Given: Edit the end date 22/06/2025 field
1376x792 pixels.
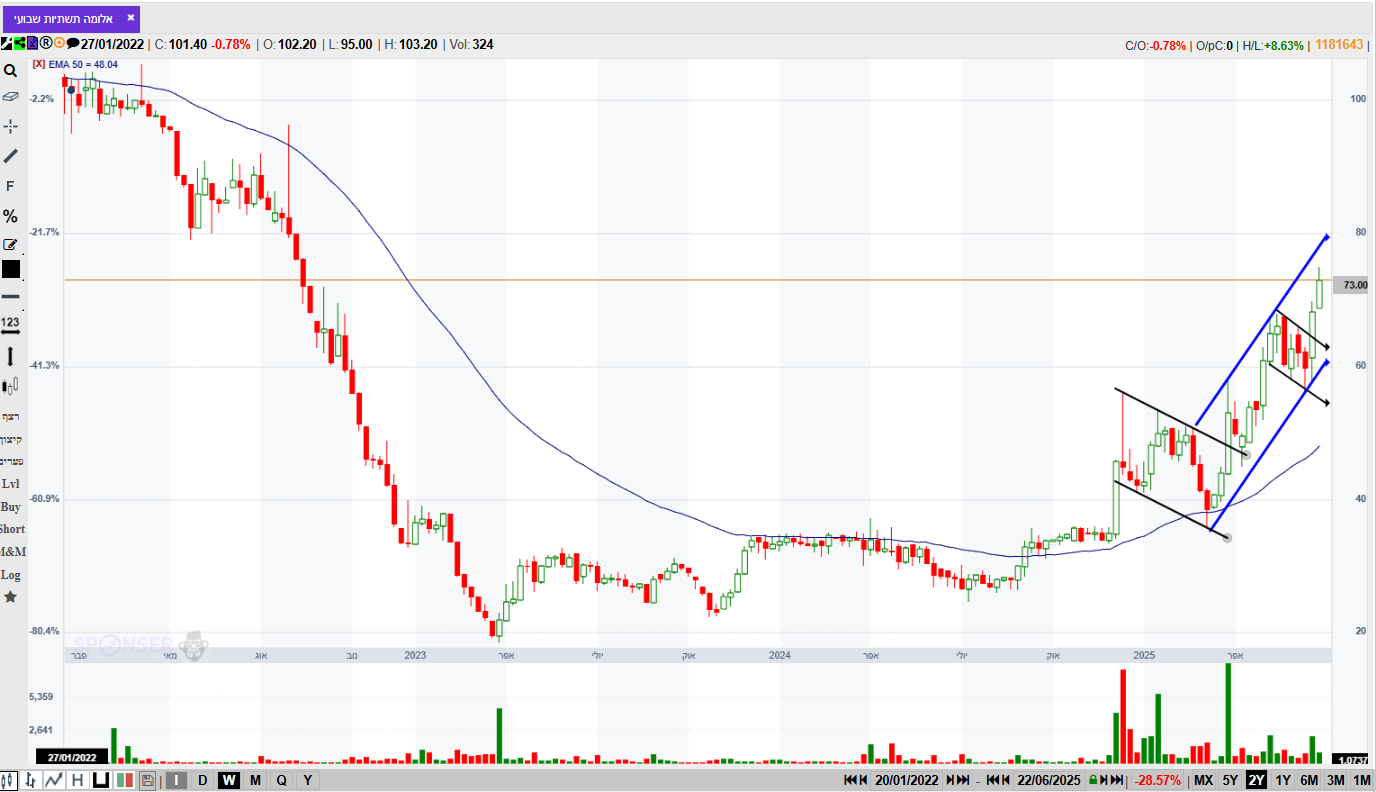Looking at the screenshot, I should click(1050, 780).
